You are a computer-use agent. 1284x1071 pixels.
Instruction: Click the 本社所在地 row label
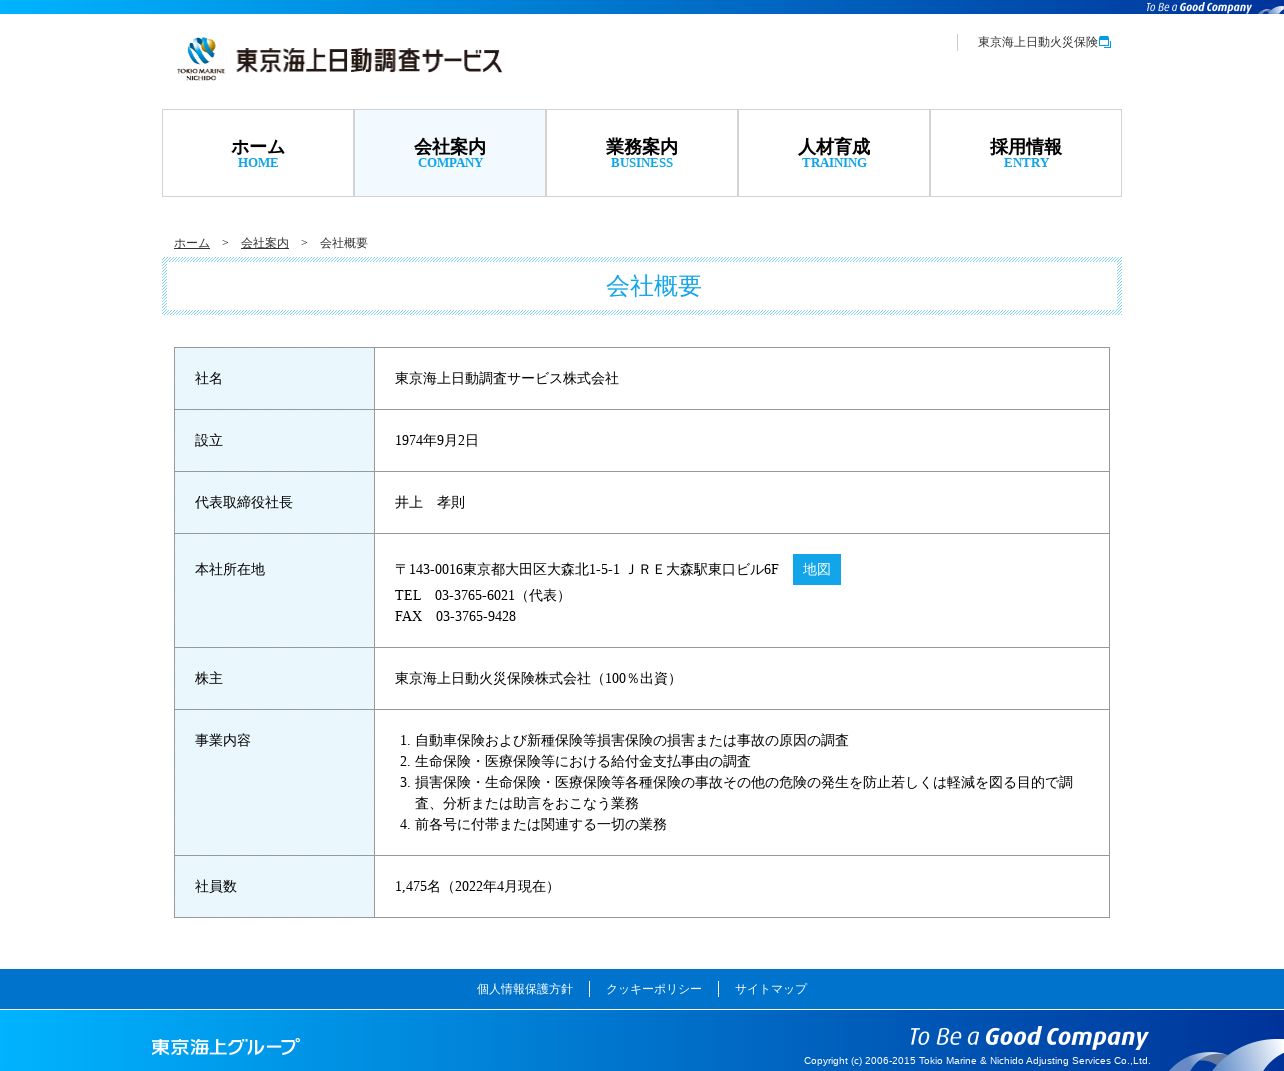(x=230, y=569)
